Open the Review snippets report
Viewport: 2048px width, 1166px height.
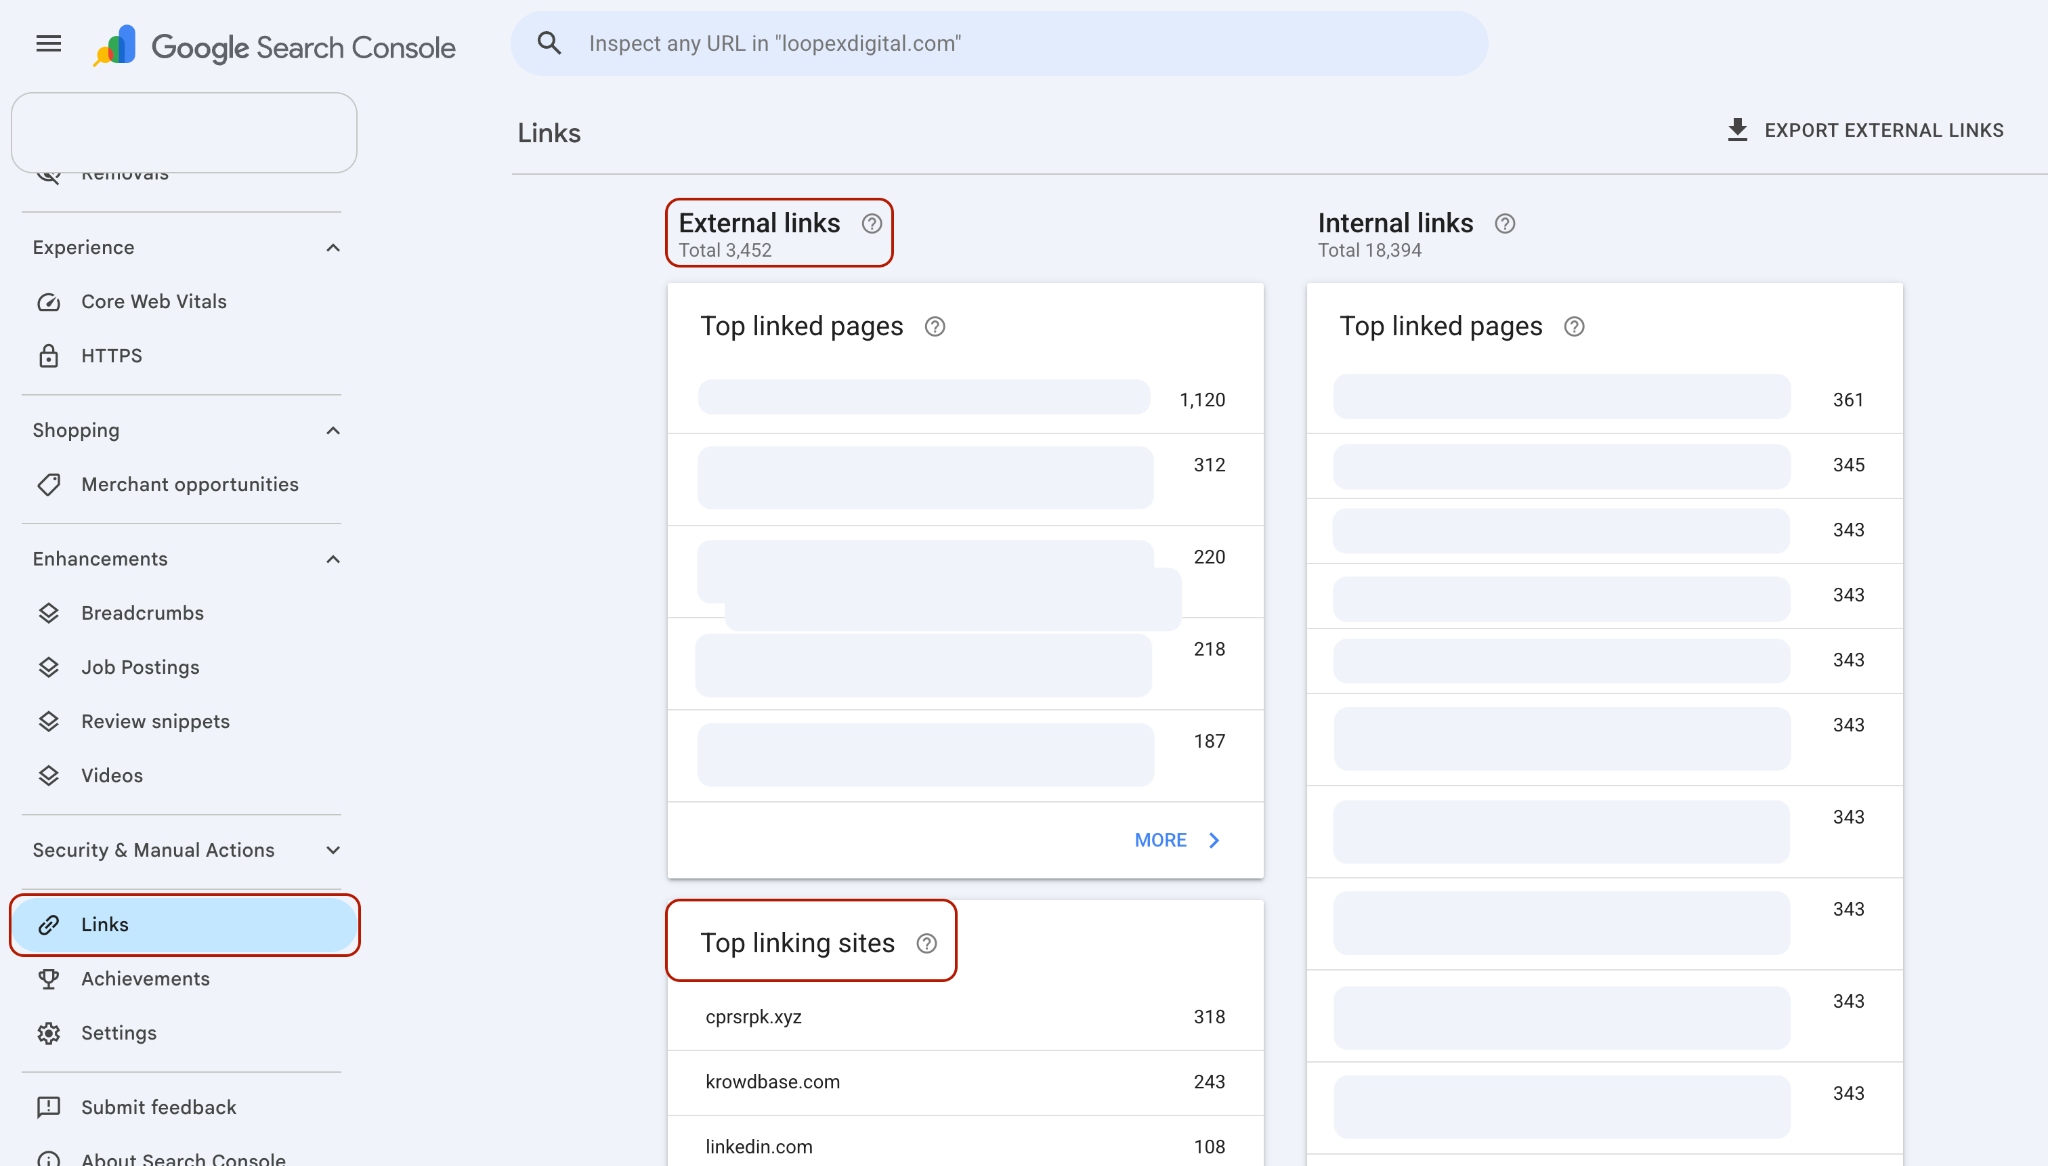(184, 721)
